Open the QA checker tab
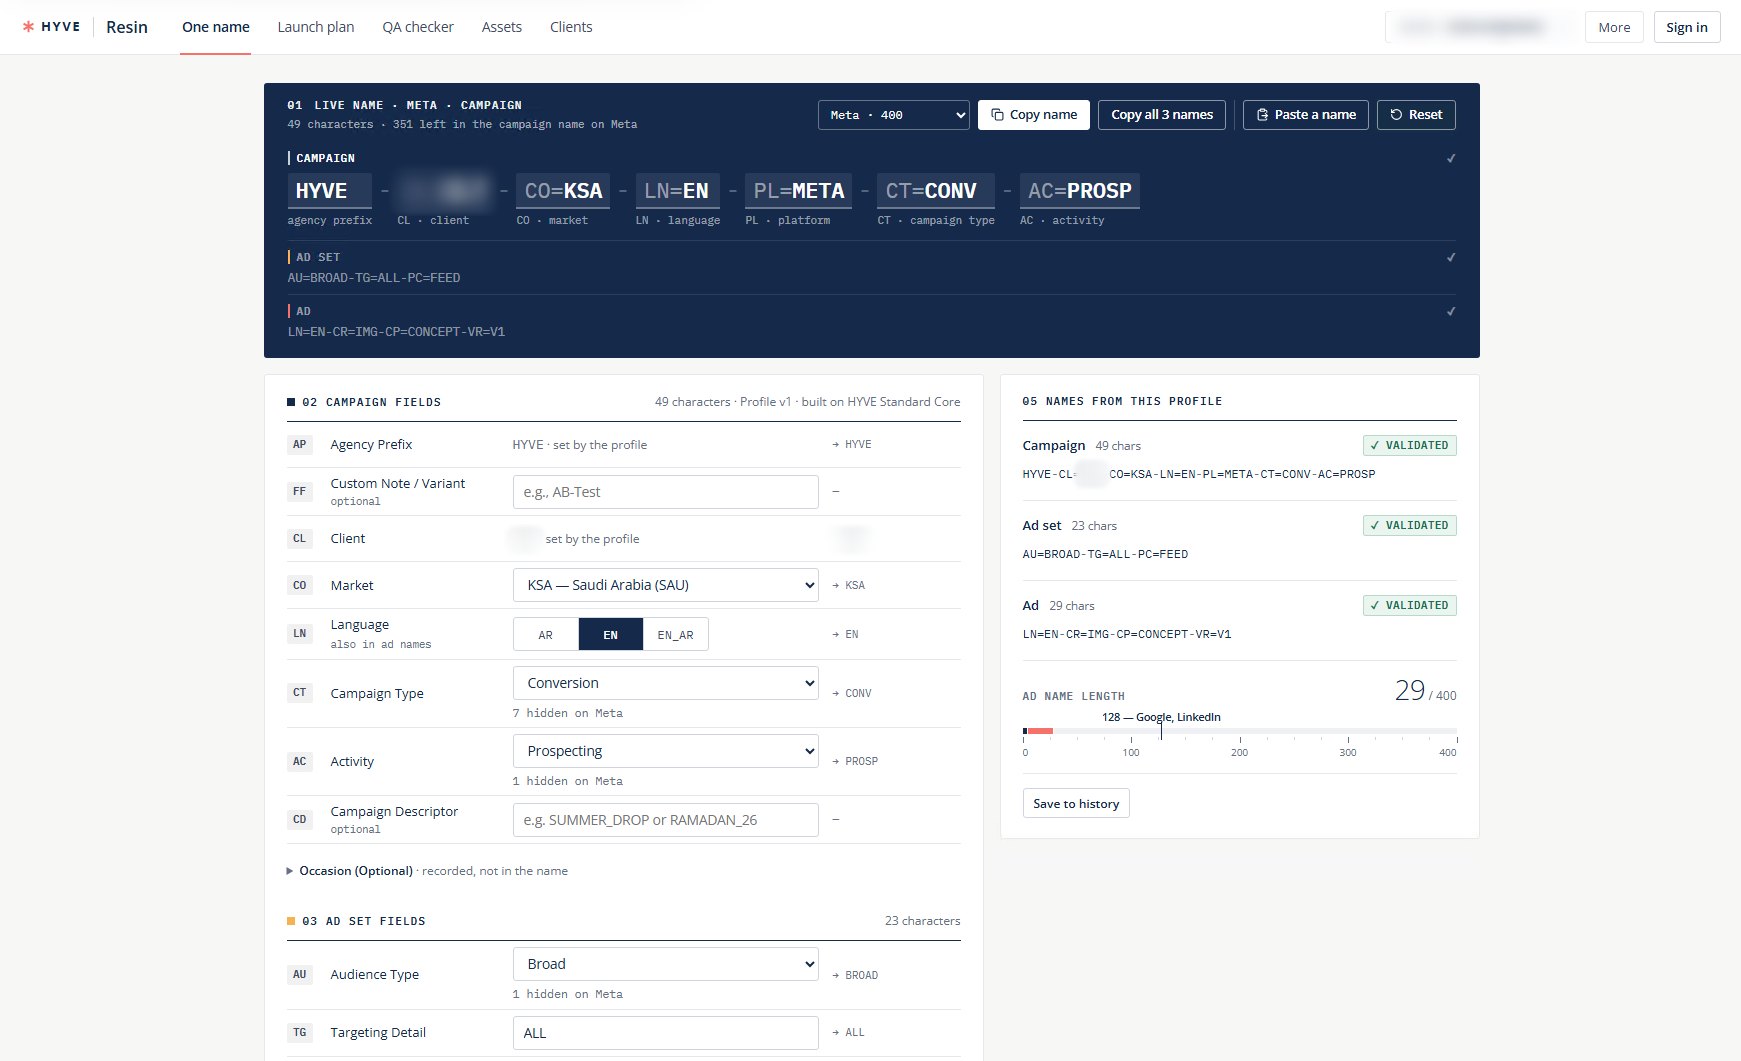The image size is (1741, 1061). tap(418, 27)
